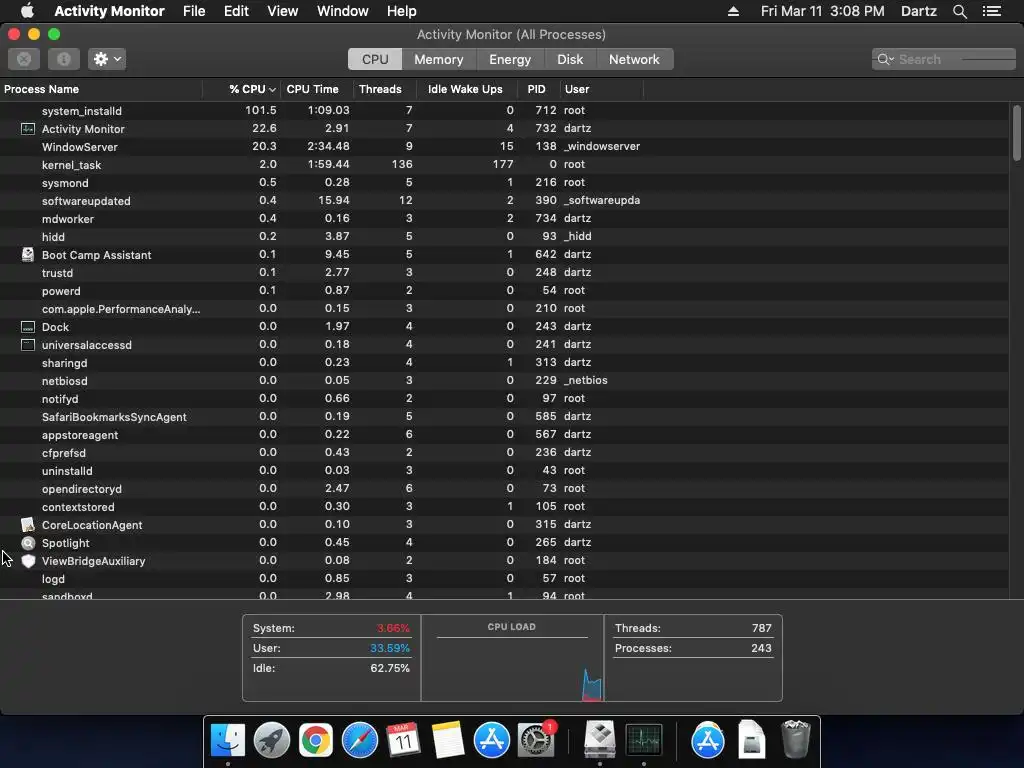1024x768 pixels.
Task: Open Calendar from the Dock
Action: click(x=403, y=740)
